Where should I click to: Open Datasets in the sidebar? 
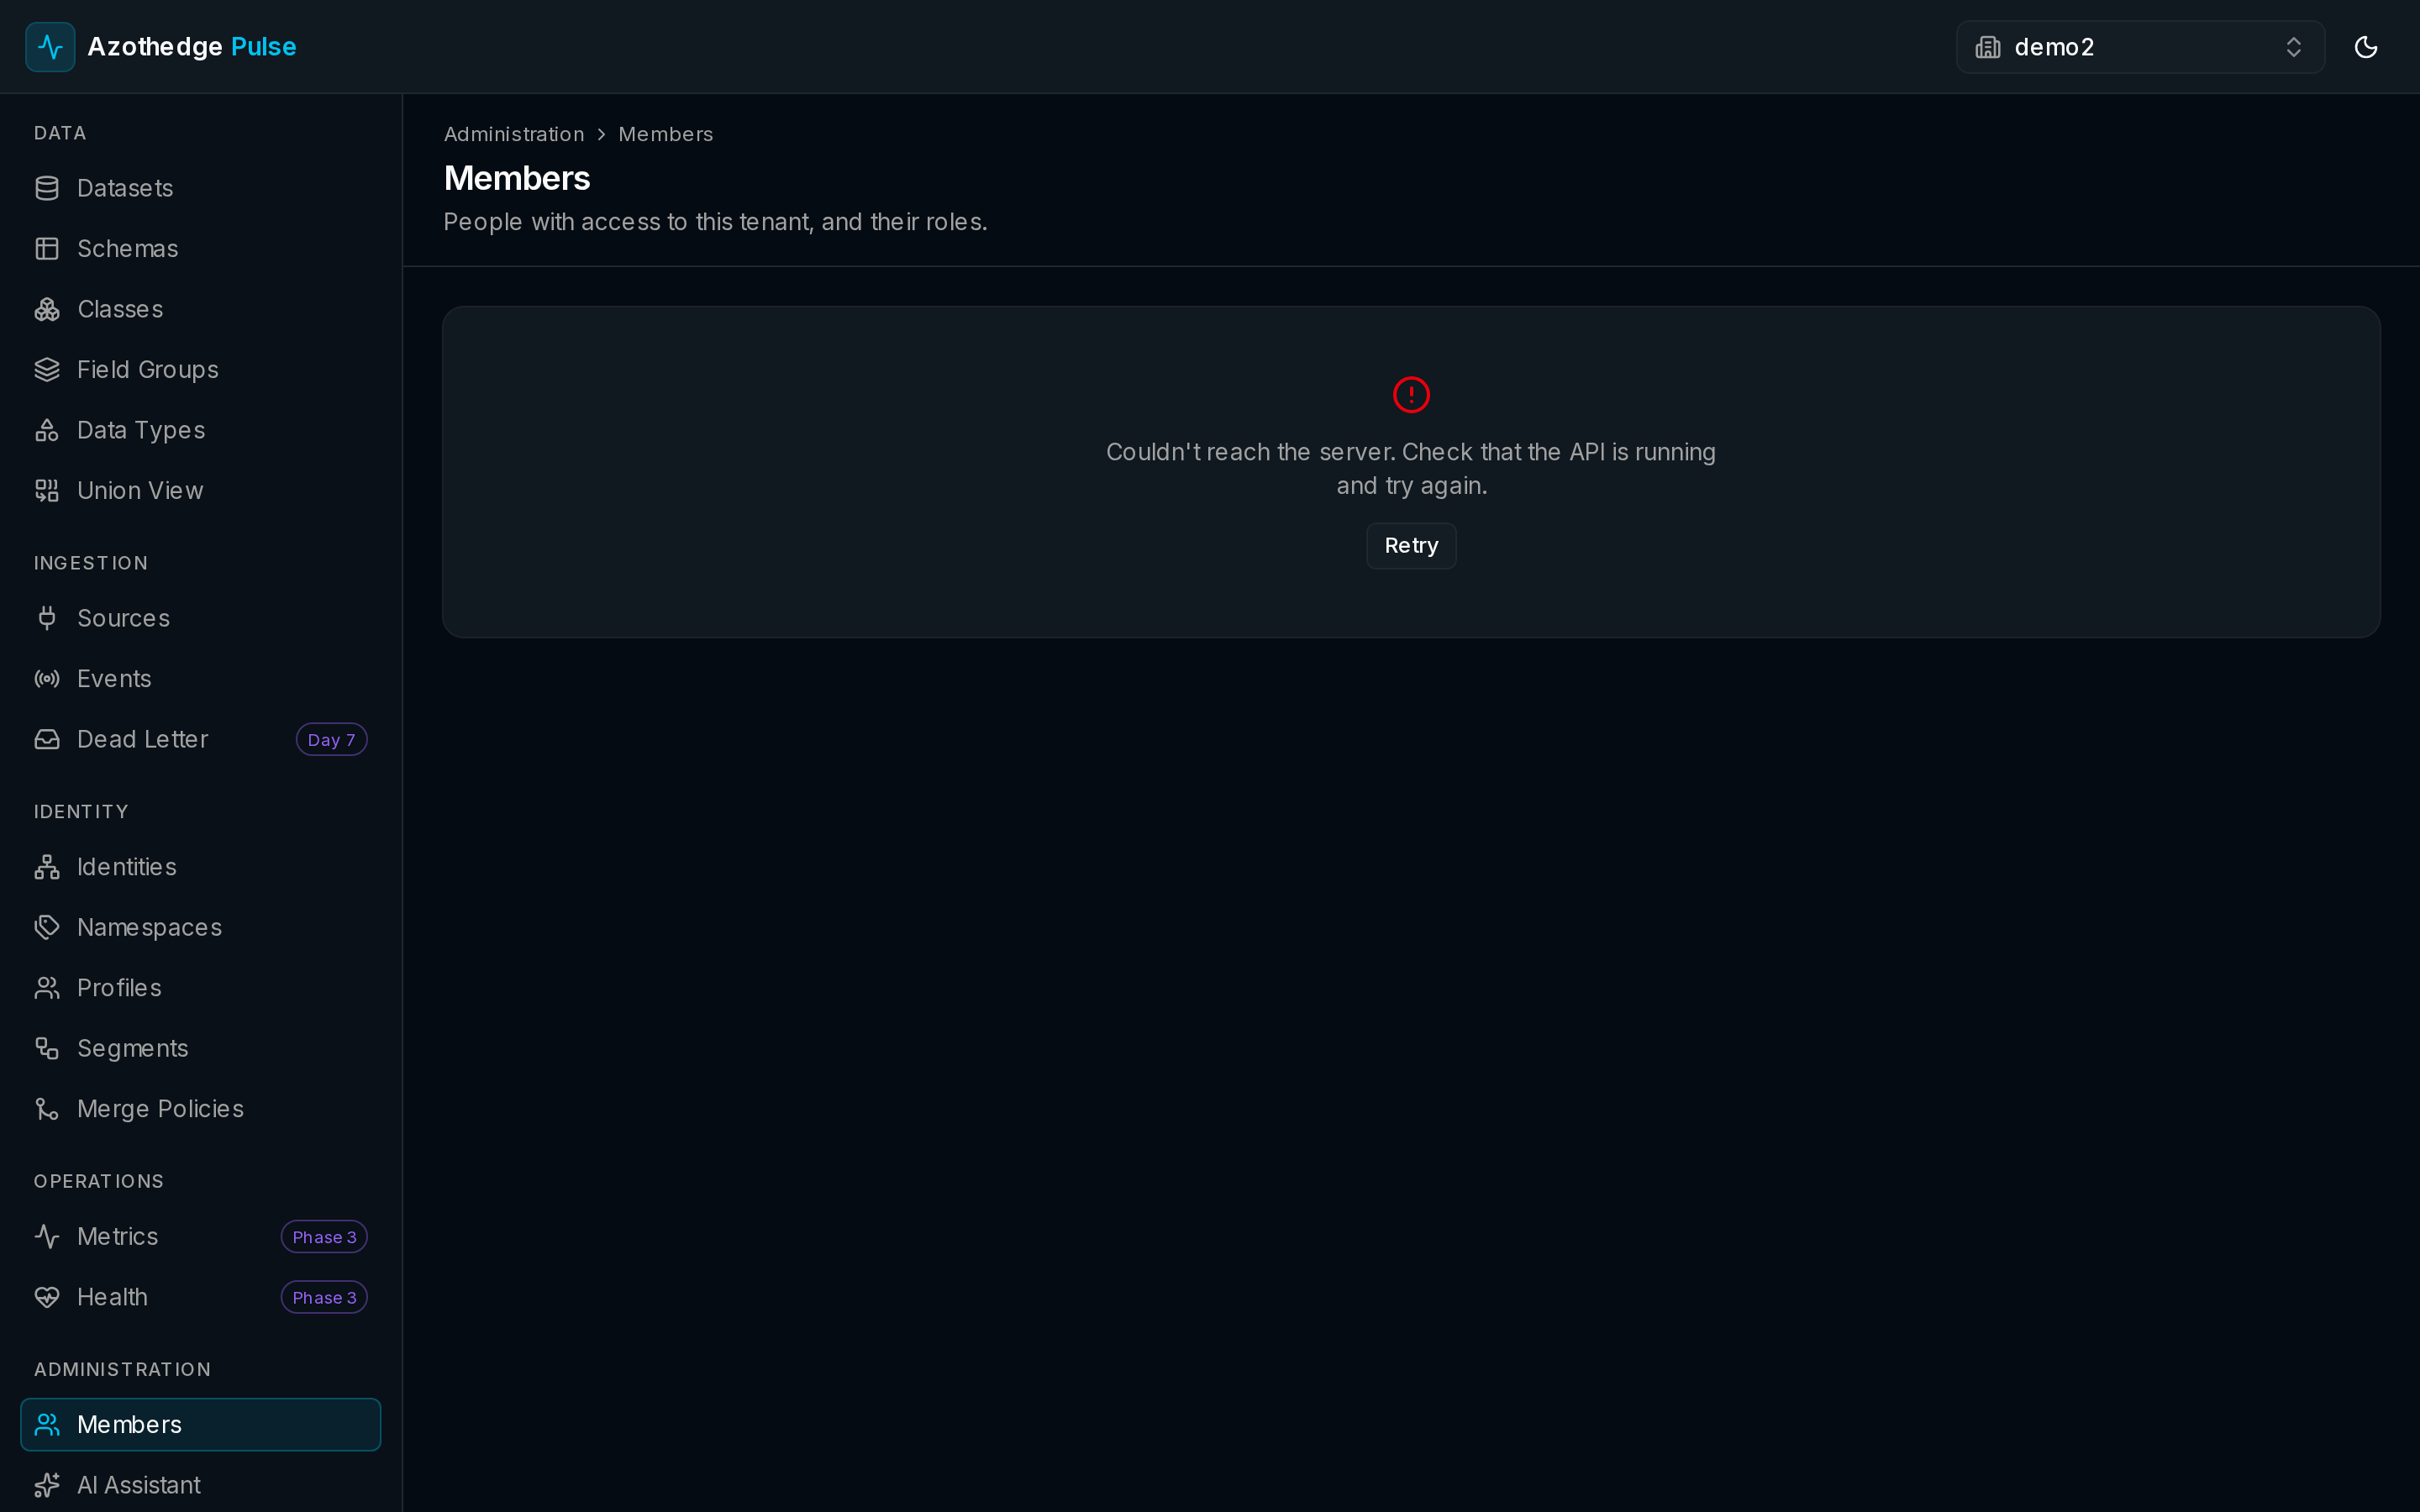click(200, 188)
